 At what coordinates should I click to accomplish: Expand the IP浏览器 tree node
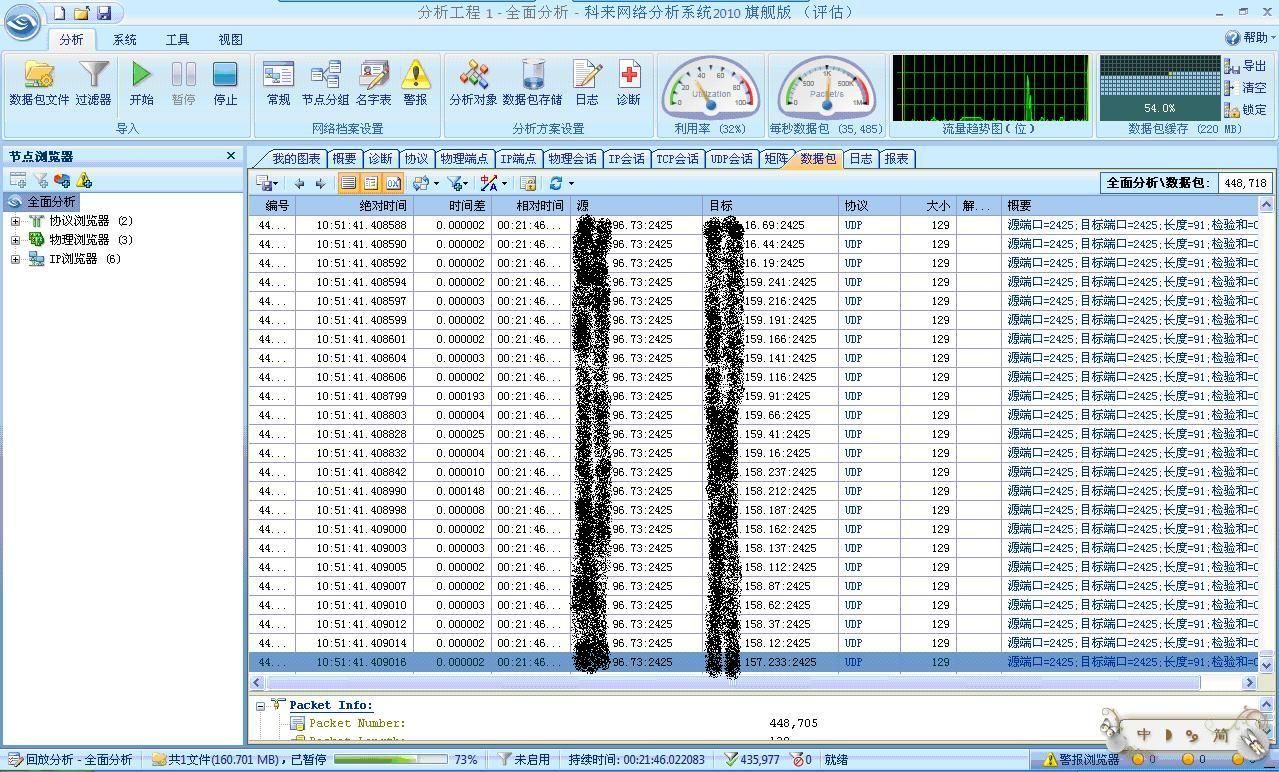[15, 259]
